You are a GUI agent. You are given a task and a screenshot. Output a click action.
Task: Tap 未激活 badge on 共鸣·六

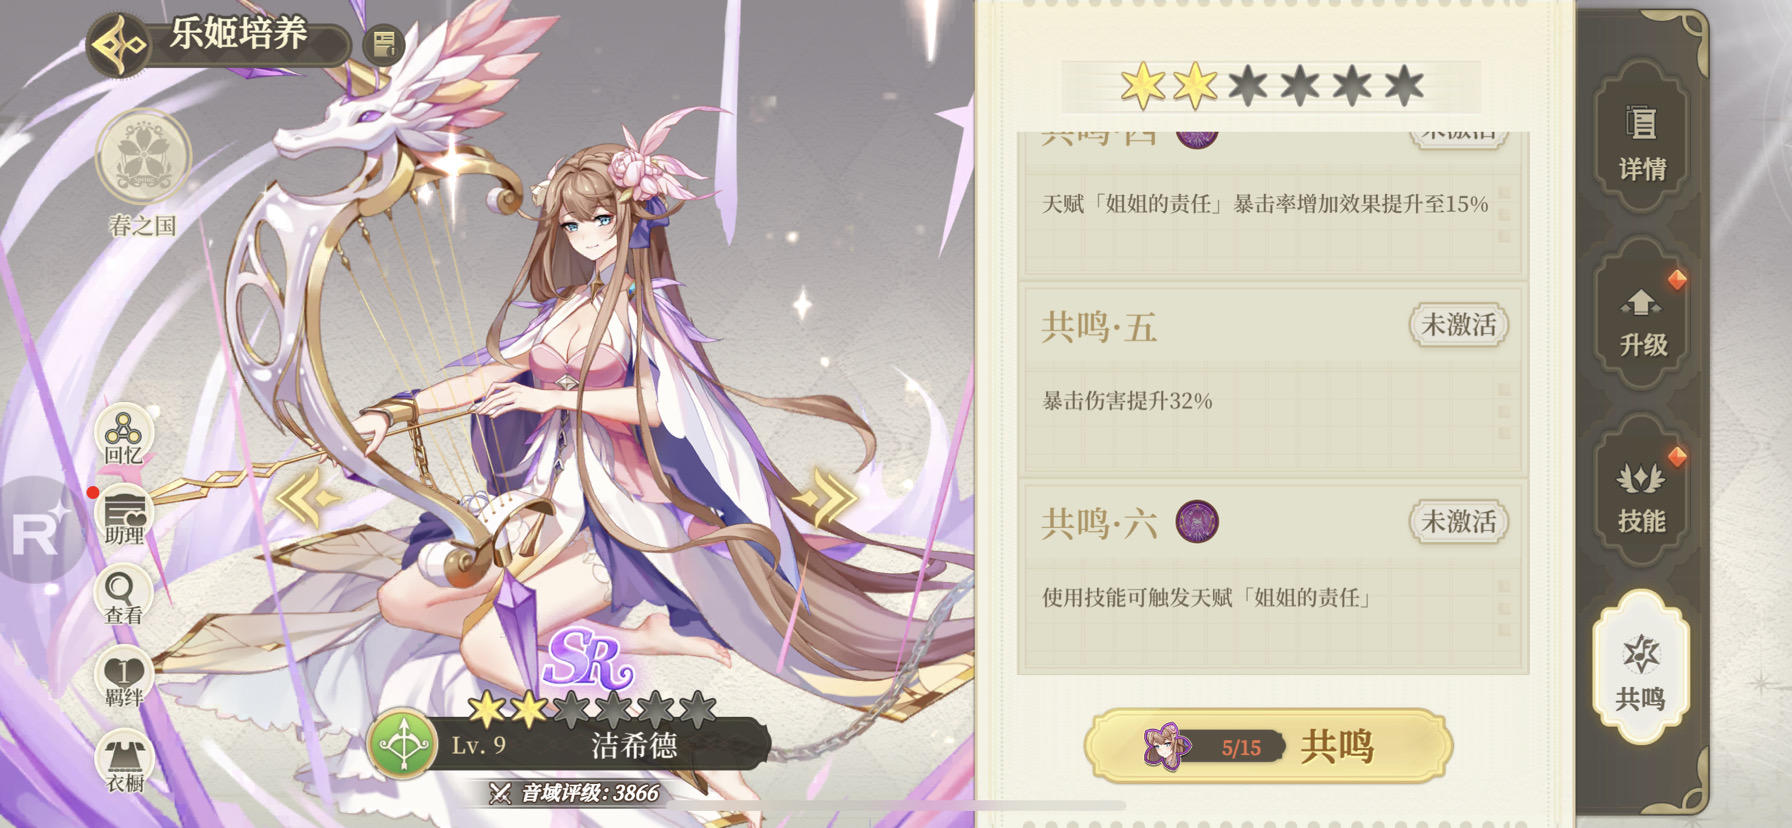[x=1459, y=521]
